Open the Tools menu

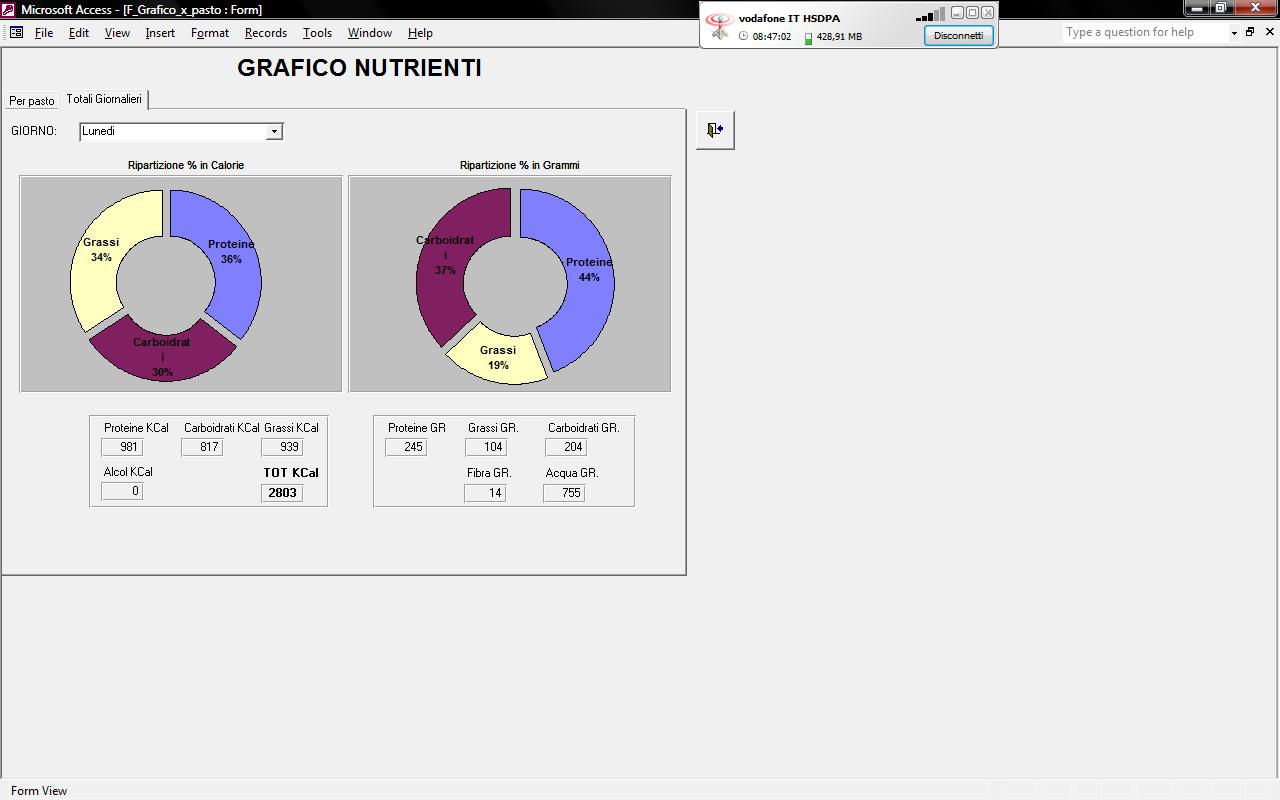coord(317,33)
